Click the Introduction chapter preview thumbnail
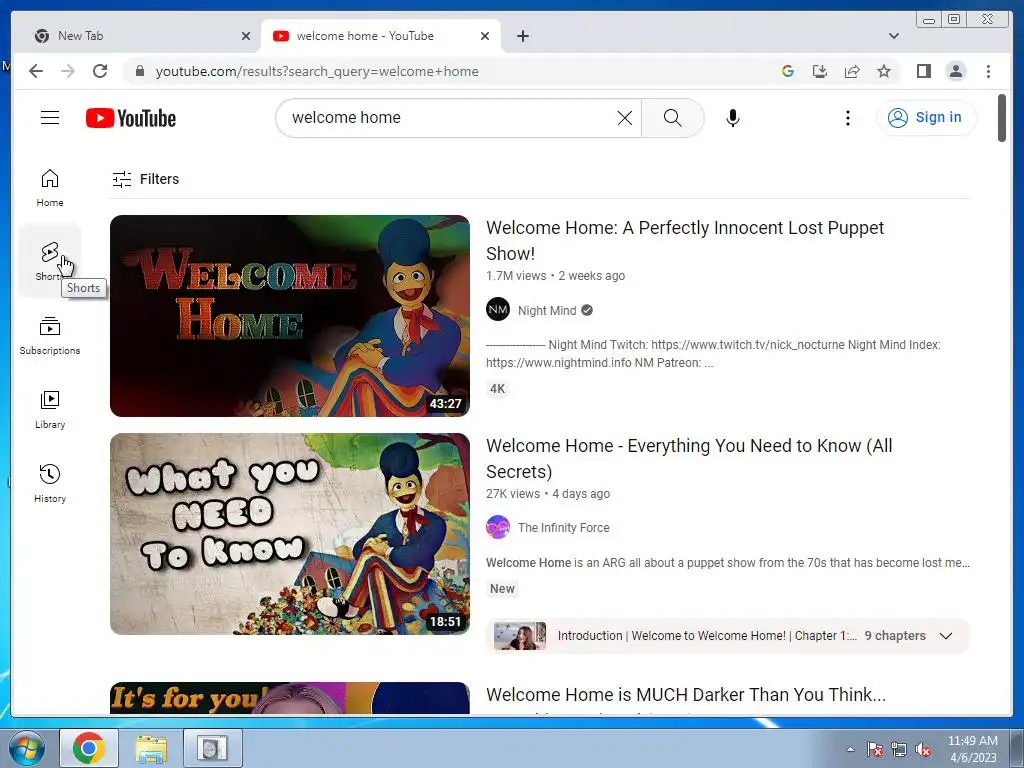The image size is (1024, 768). [x=520, y=636]
